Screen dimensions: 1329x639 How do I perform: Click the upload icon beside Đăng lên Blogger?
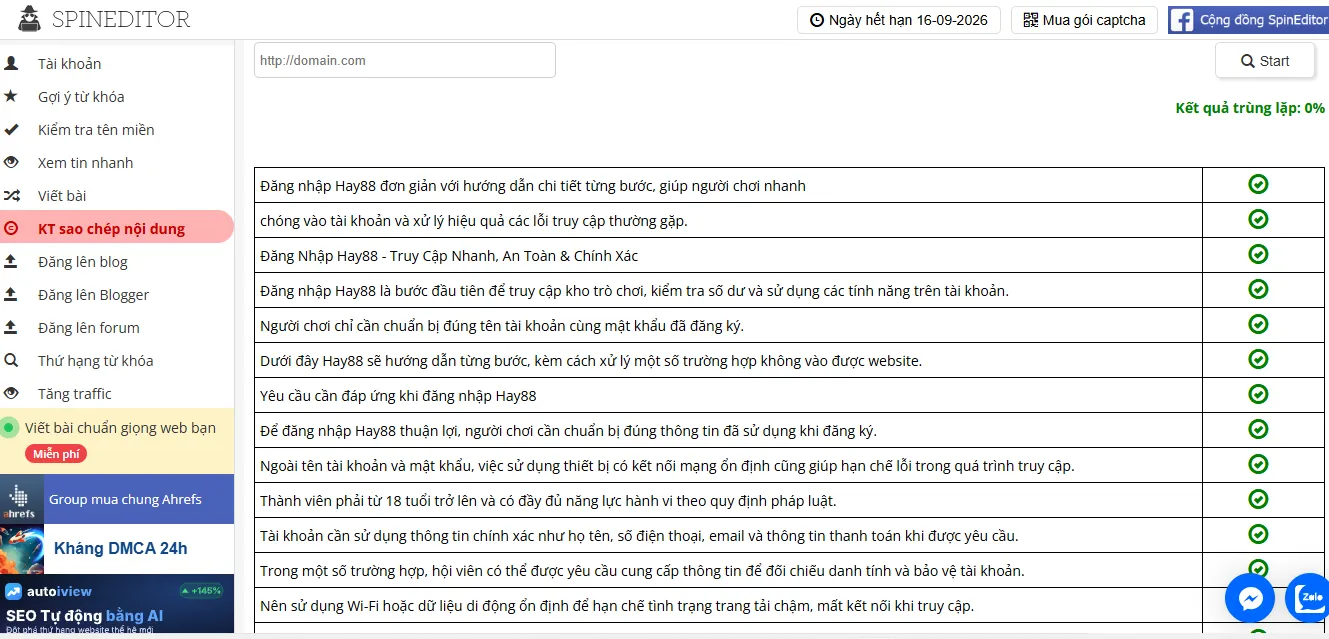coord(11,294)
